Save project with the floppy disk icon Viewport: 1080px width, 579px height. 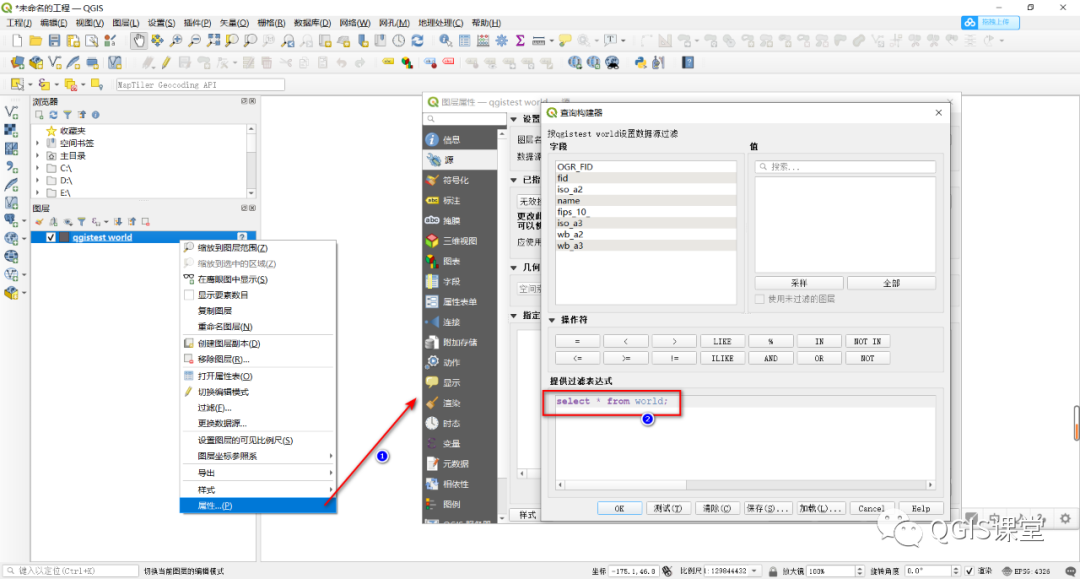(54, 41)
